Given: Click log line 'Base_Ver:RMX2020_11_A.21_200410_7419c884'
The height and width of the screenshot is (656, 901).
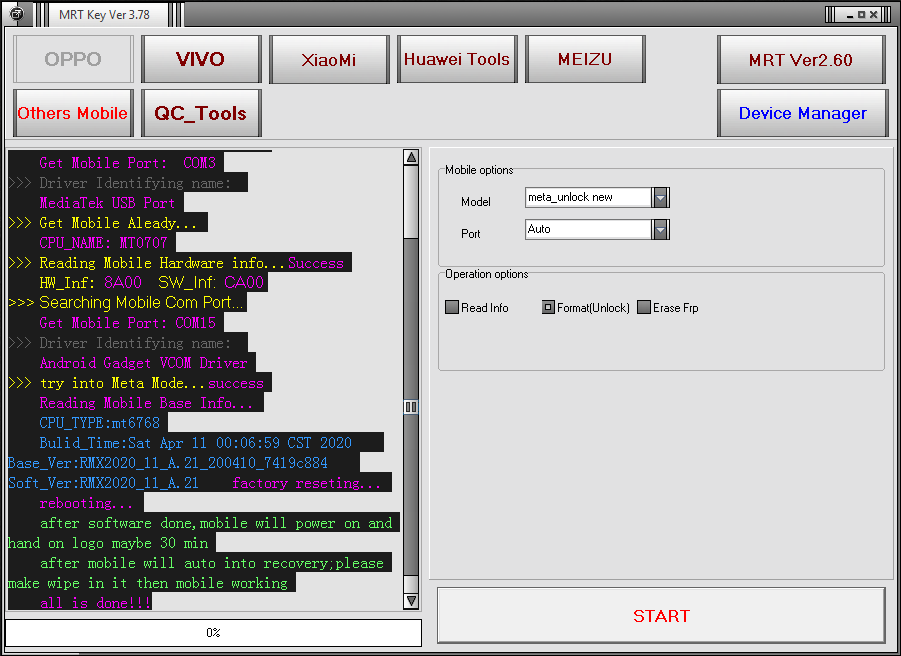Looking at the screenshot, I should click(168, 463).
